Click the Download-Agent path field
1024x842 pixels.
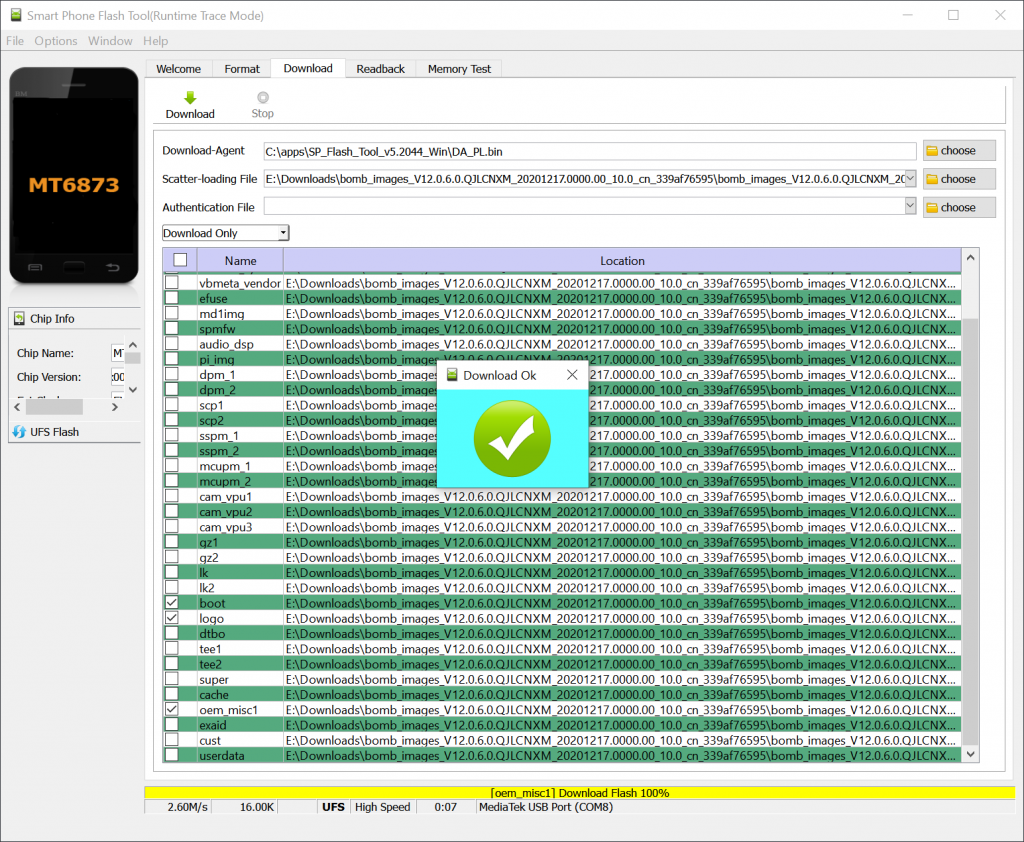point(590,152)
